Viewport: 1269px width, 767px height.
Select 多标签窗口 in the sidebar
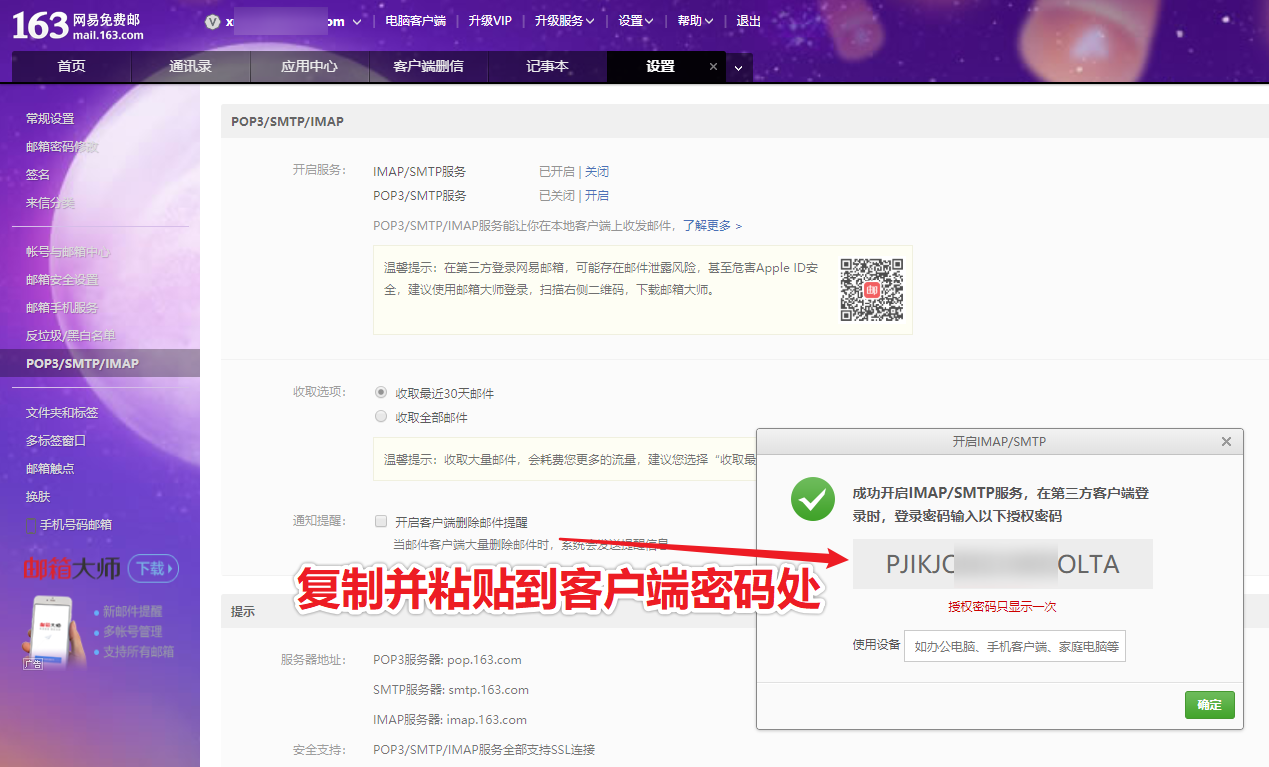(56, 441)
